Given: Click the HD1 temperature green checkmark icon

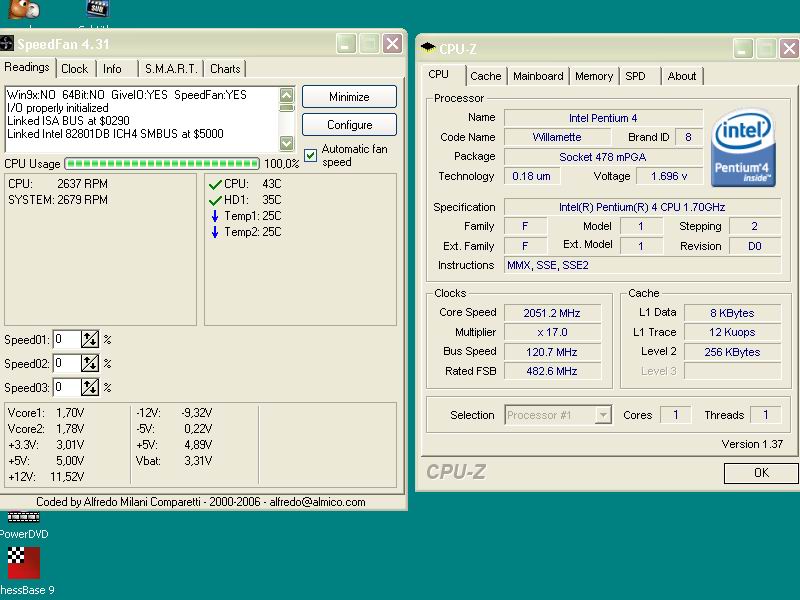Looking at the screenshot, I should (215, 200).
